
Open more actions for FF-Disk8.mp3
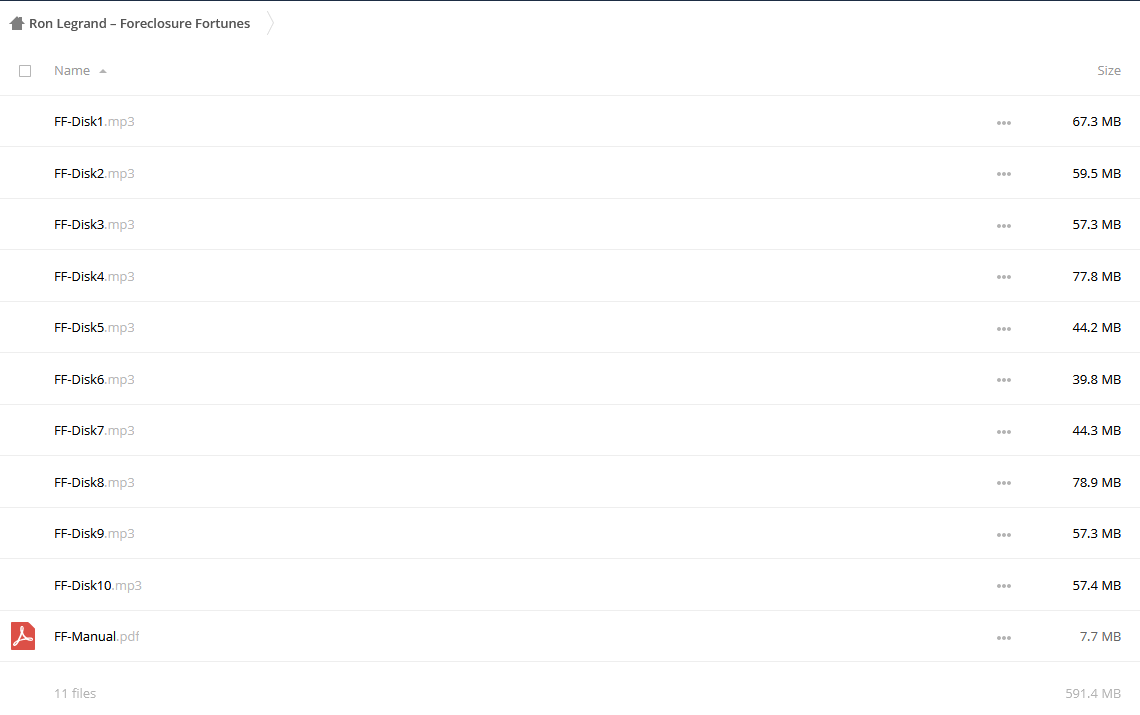pyautogui.click(x=1004, y=483)
